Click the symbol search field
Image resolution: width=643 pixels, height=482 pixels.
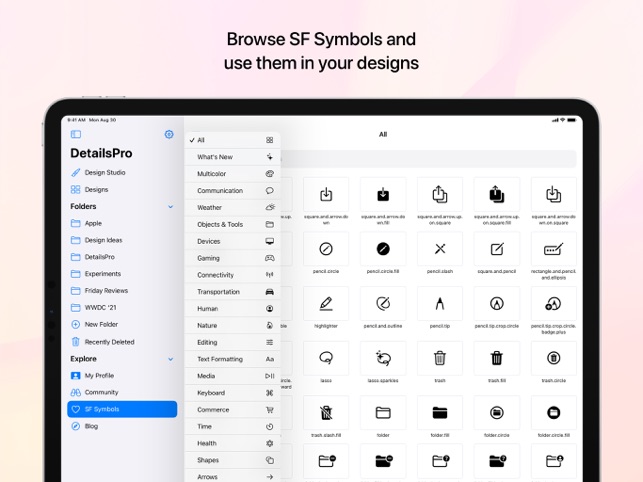(x=428, y=159)
